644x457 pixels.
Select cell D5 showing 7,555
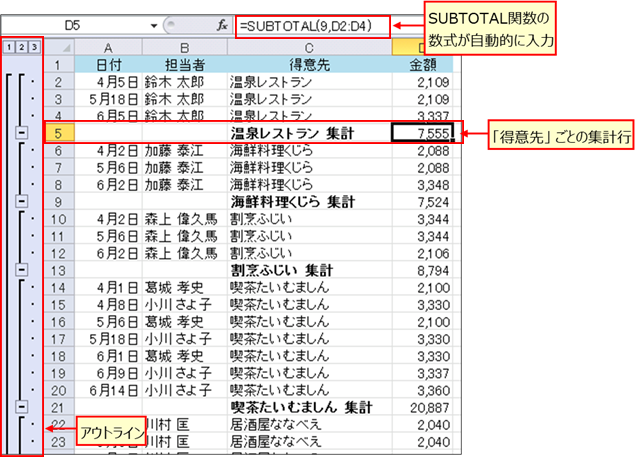click(422, 133)
